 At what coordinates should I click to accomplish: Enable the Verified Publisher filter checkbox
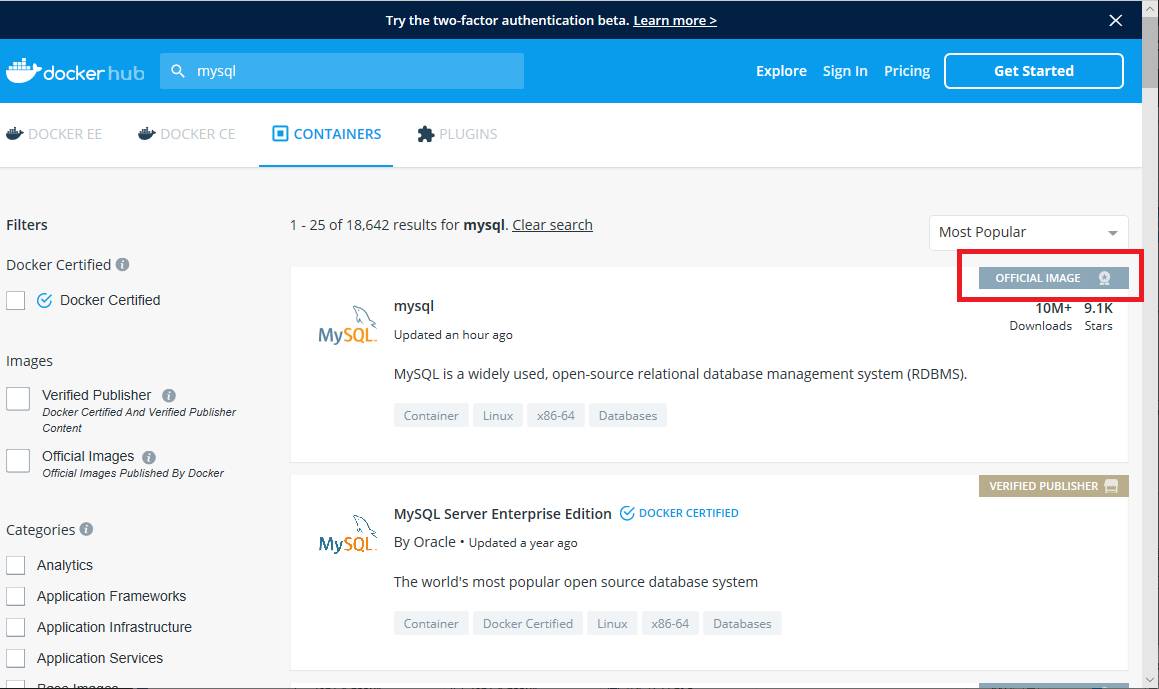coord(18,398)
